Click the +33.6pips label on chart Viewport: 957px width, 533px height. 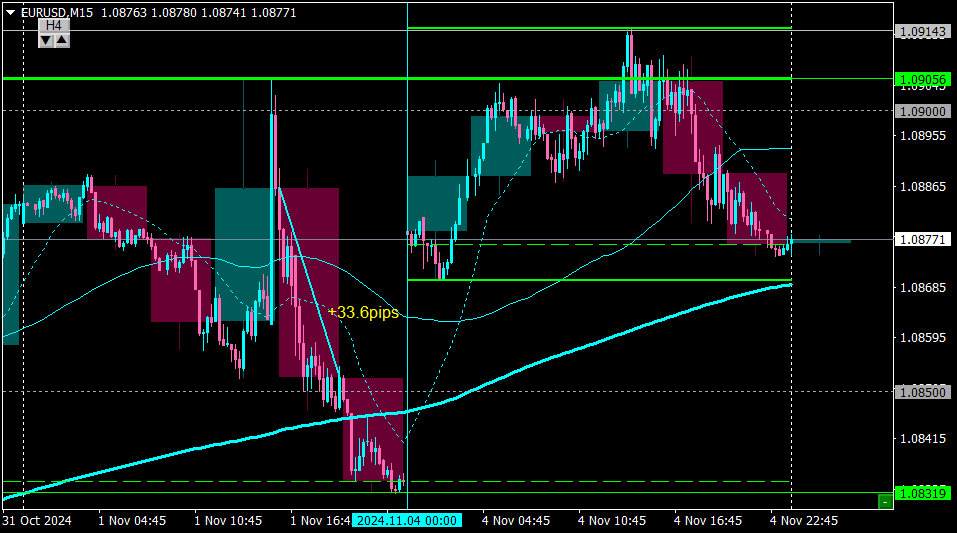[x=363, y=313]
